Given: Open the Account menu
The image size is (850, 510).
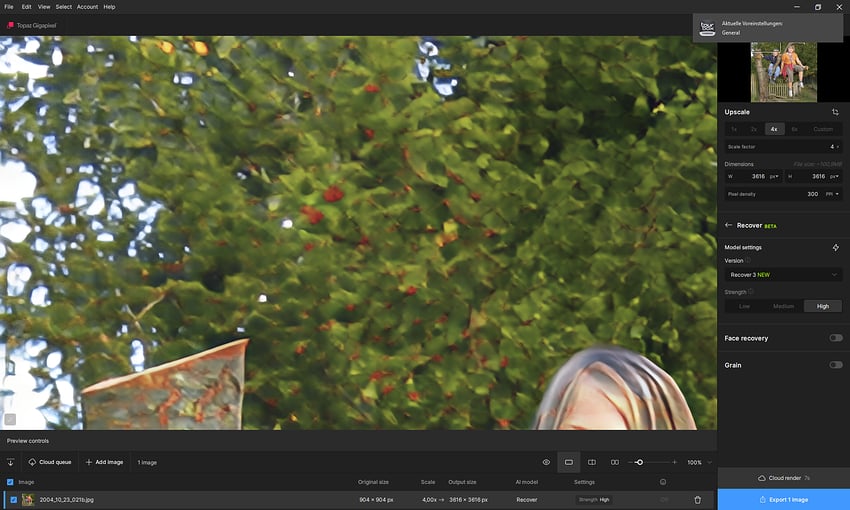Looking at the screenshot, I should pos(87,7).
